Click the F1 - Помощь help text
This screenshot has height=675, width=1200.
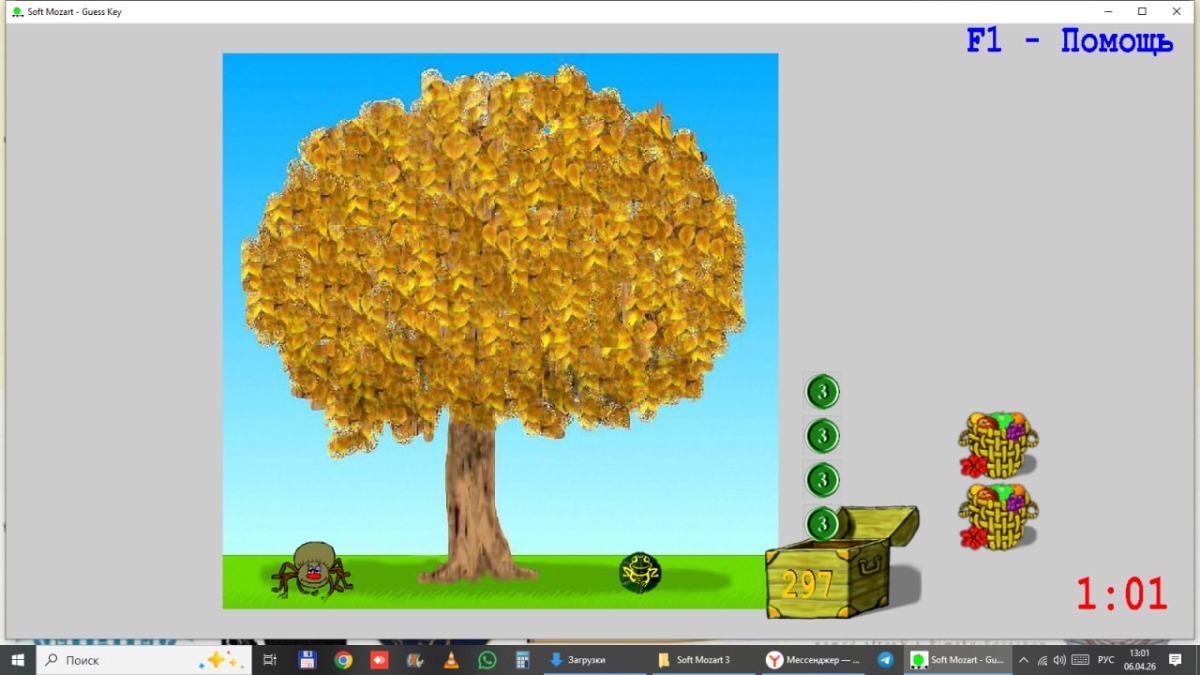(x=1068, y=42)
